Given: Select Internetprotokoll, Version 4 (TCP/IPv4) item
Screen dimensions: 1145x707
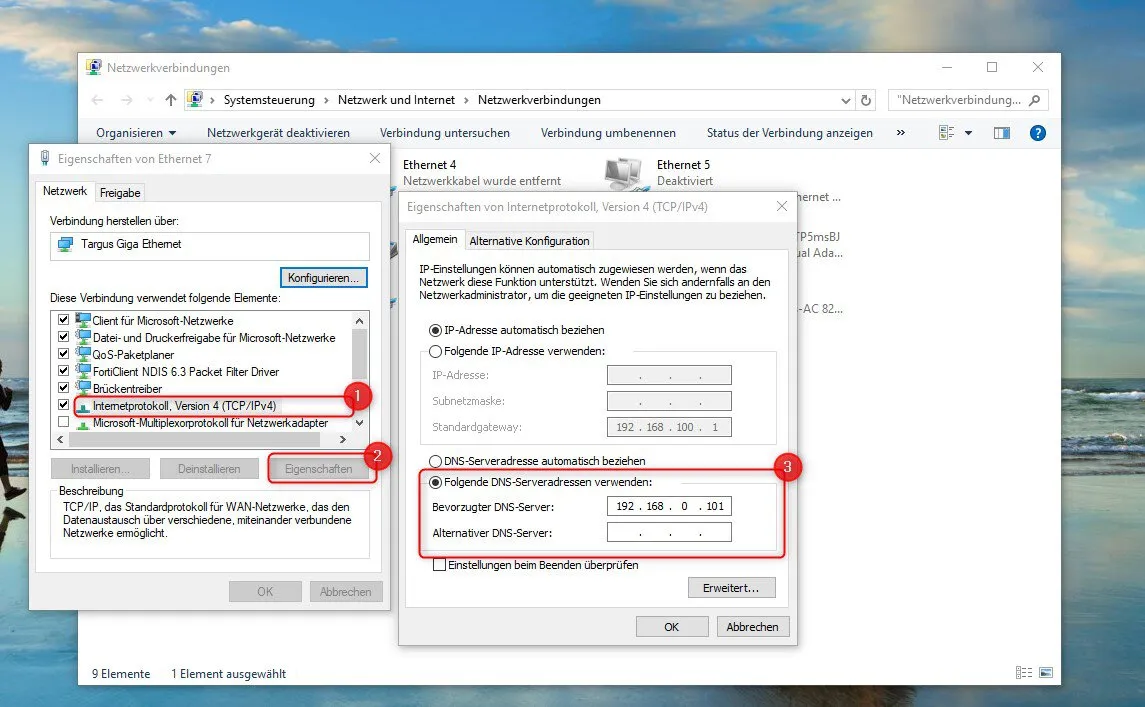Looking at the screenshot, I should (184, 405).
